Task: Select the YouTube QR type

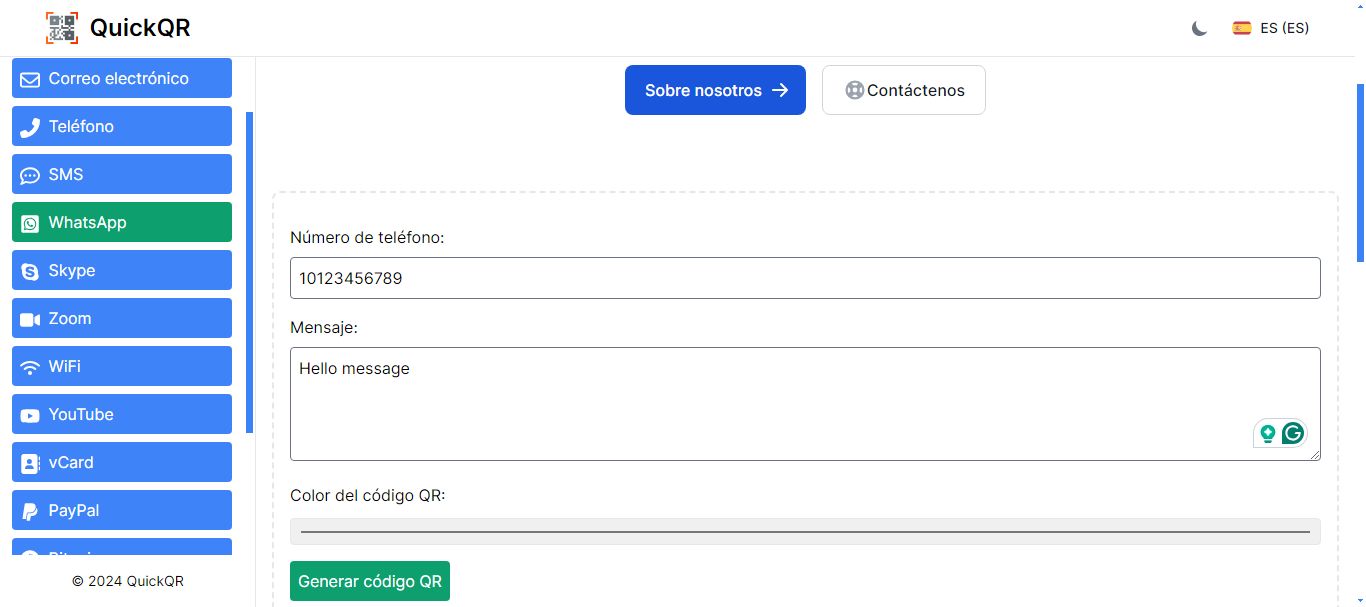Action: 122,415
